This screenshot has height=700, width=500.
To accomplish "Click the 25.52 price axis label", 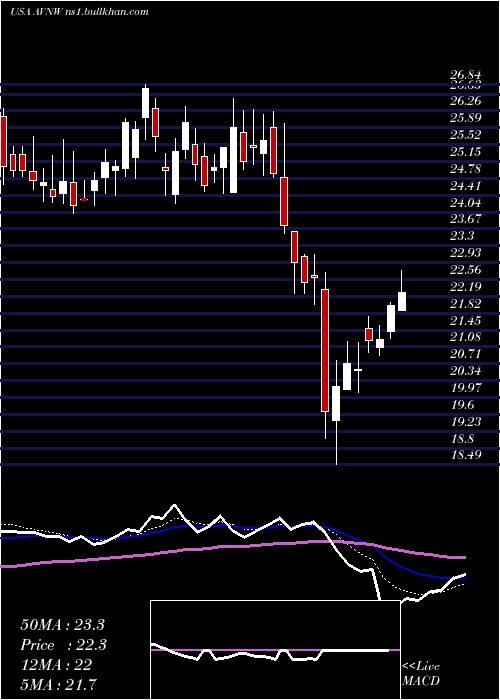I will (465, 135).
